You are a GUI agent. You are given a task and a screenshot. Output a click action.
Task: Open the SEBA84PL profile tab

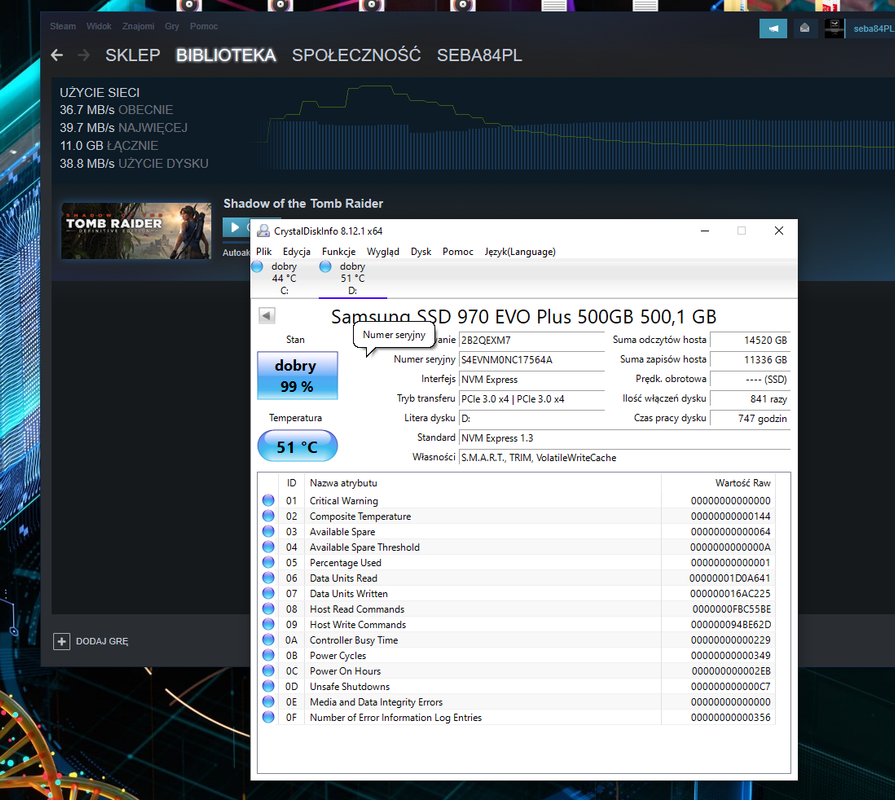click(479, 55)
